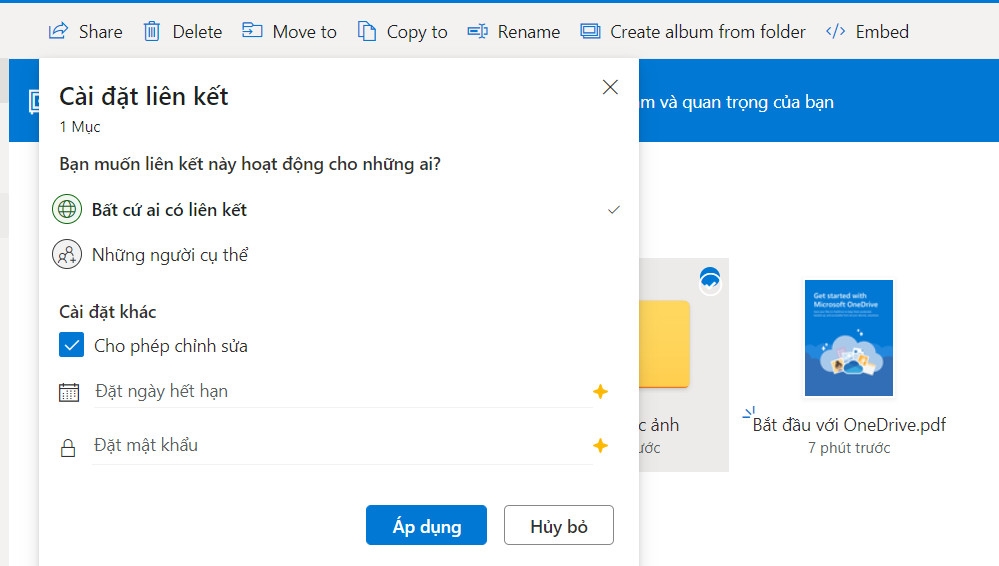
Task: Click the lock icon for password
Action: point(68,447)
